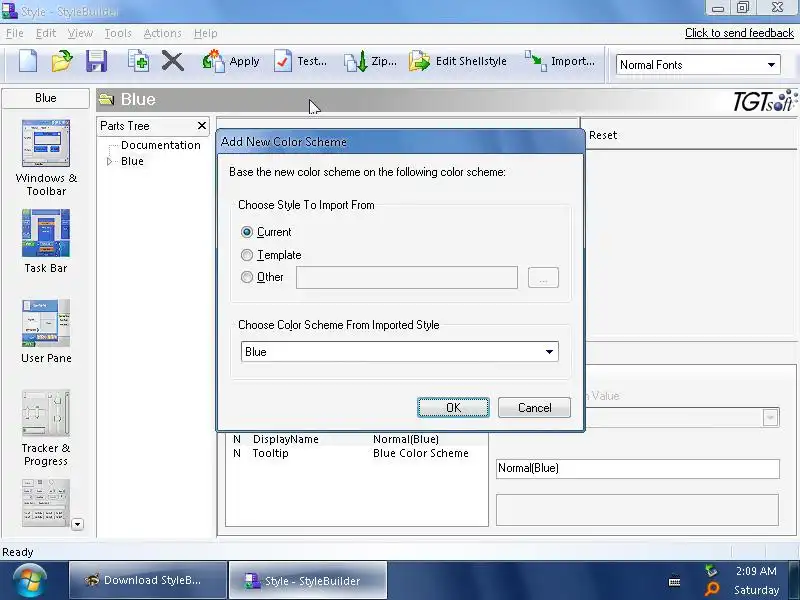Select Documentation in Parts Tree
800x600 pixels.
click(x=160, y=145)
